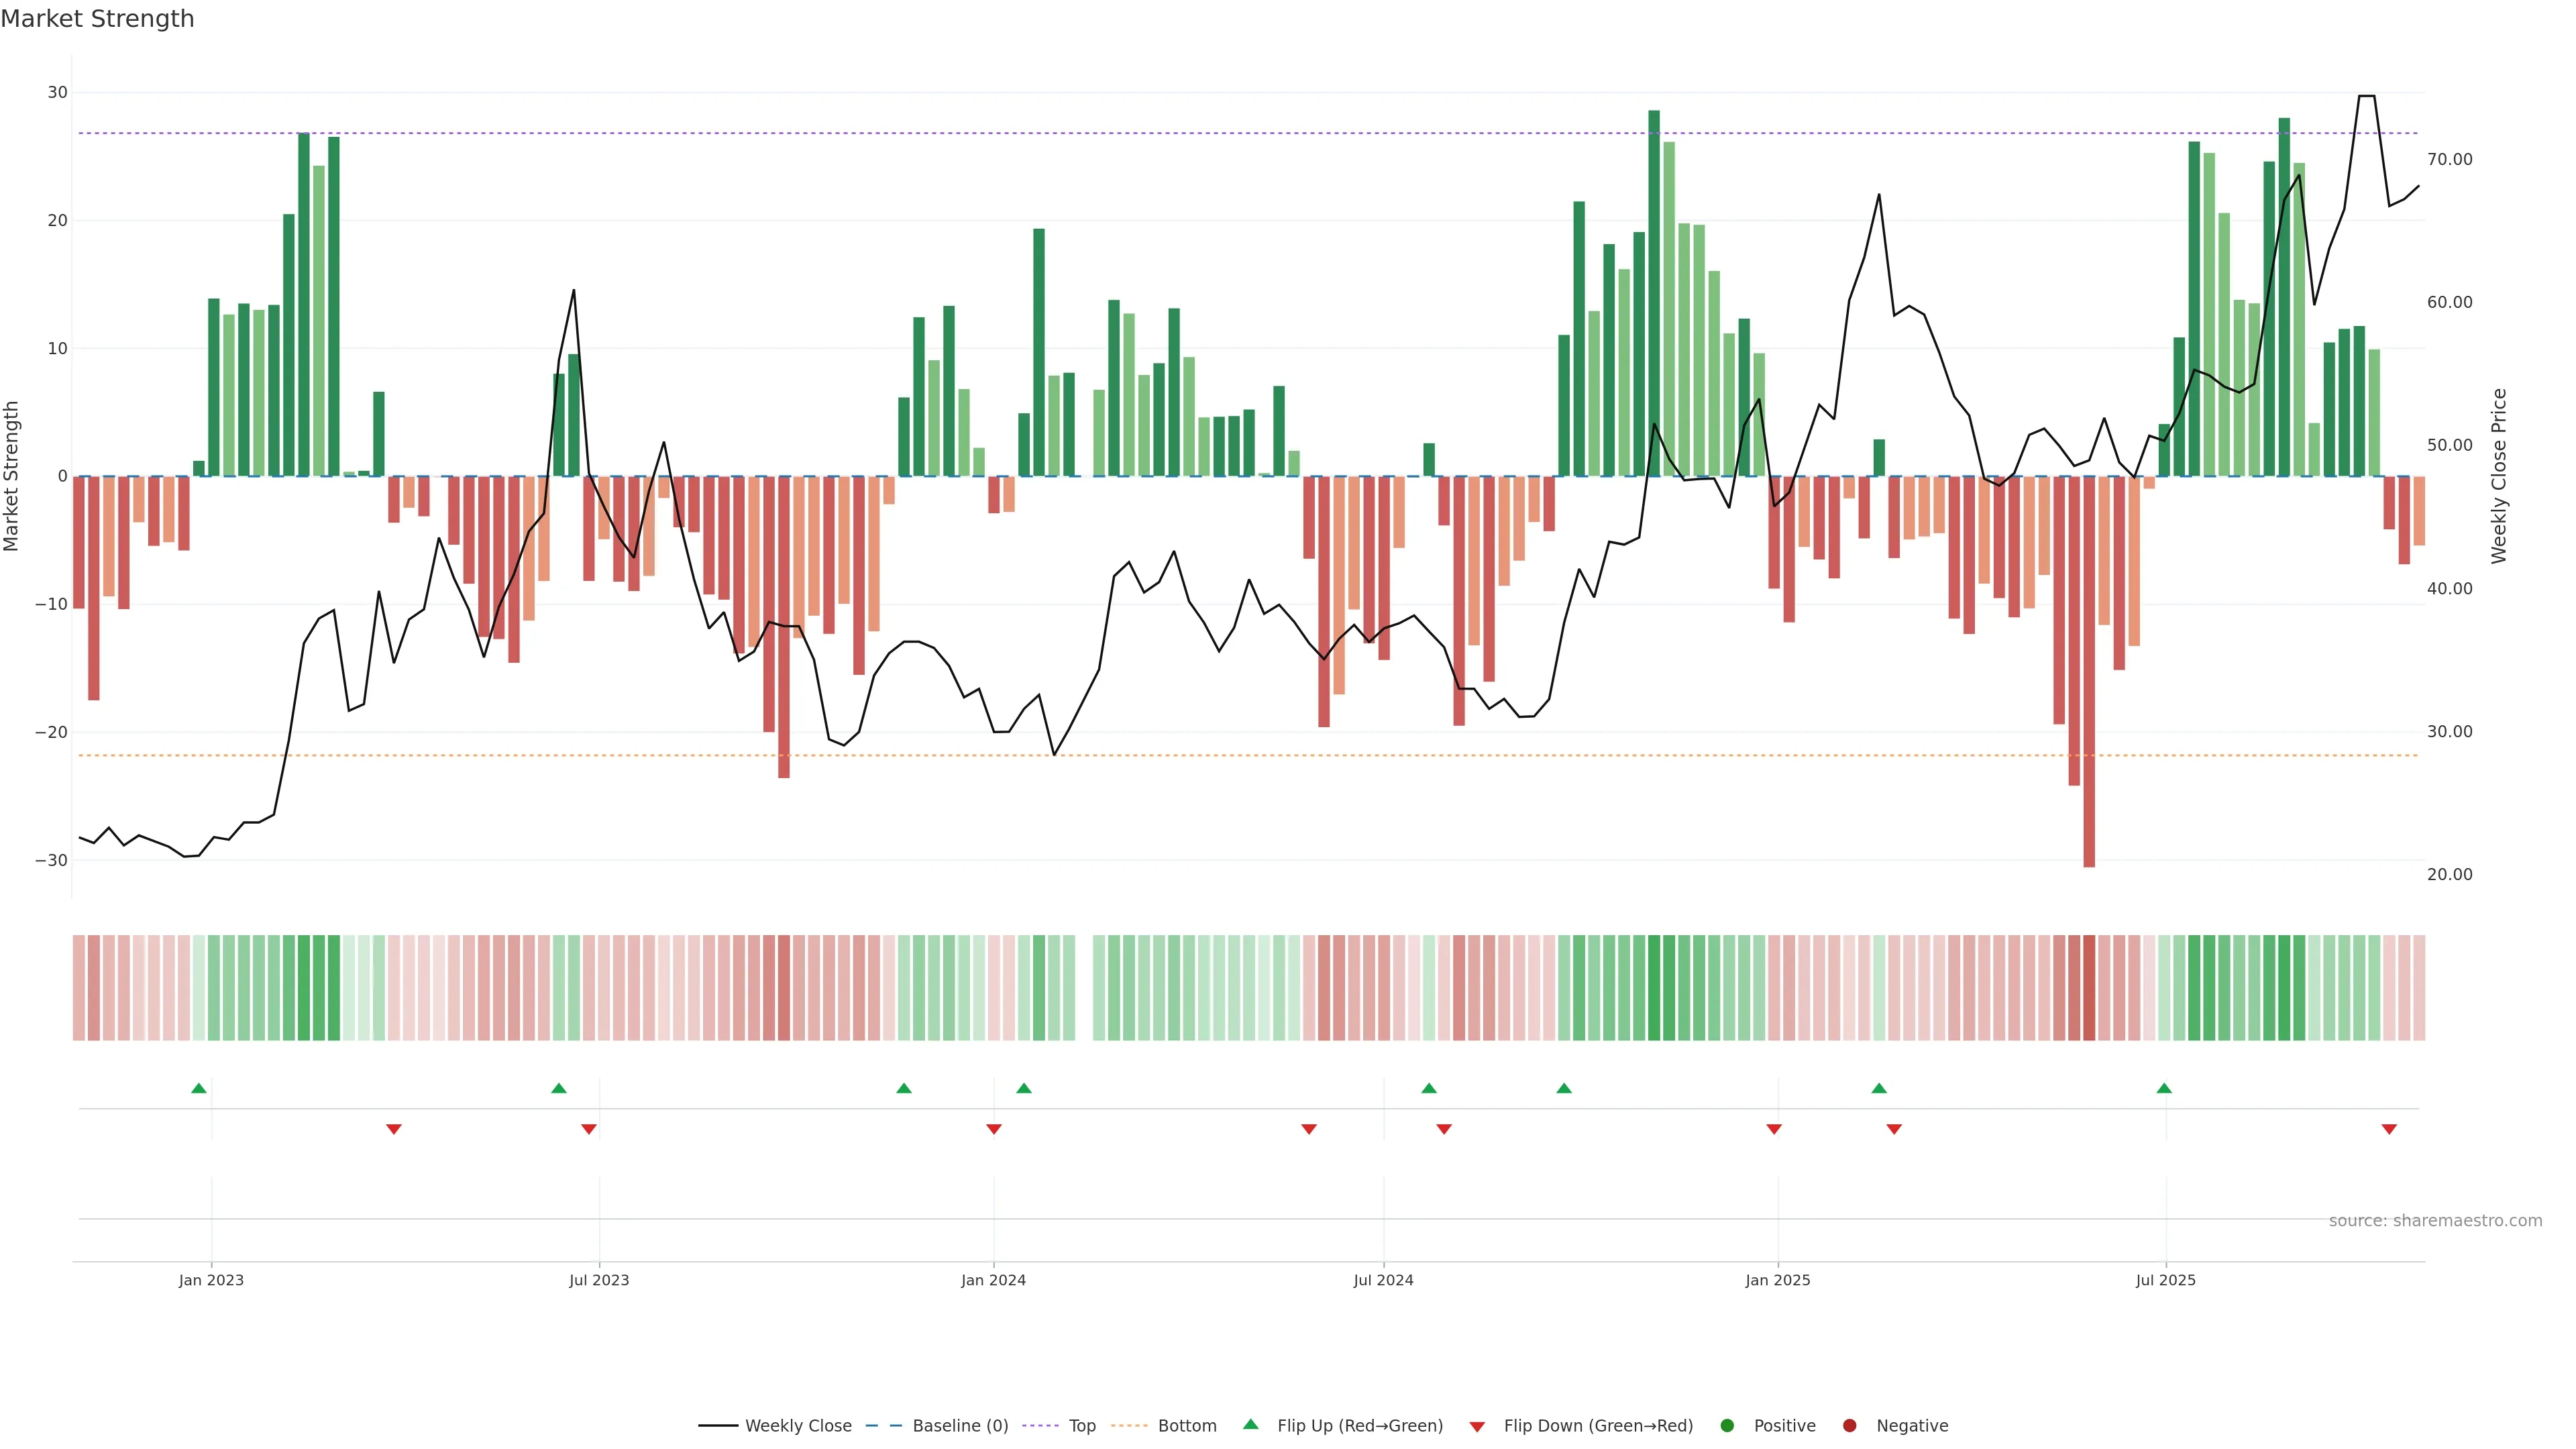Click first green flip-up marker near Jan 2023
The image size is (2576, 1449).
coord(199,1088)
